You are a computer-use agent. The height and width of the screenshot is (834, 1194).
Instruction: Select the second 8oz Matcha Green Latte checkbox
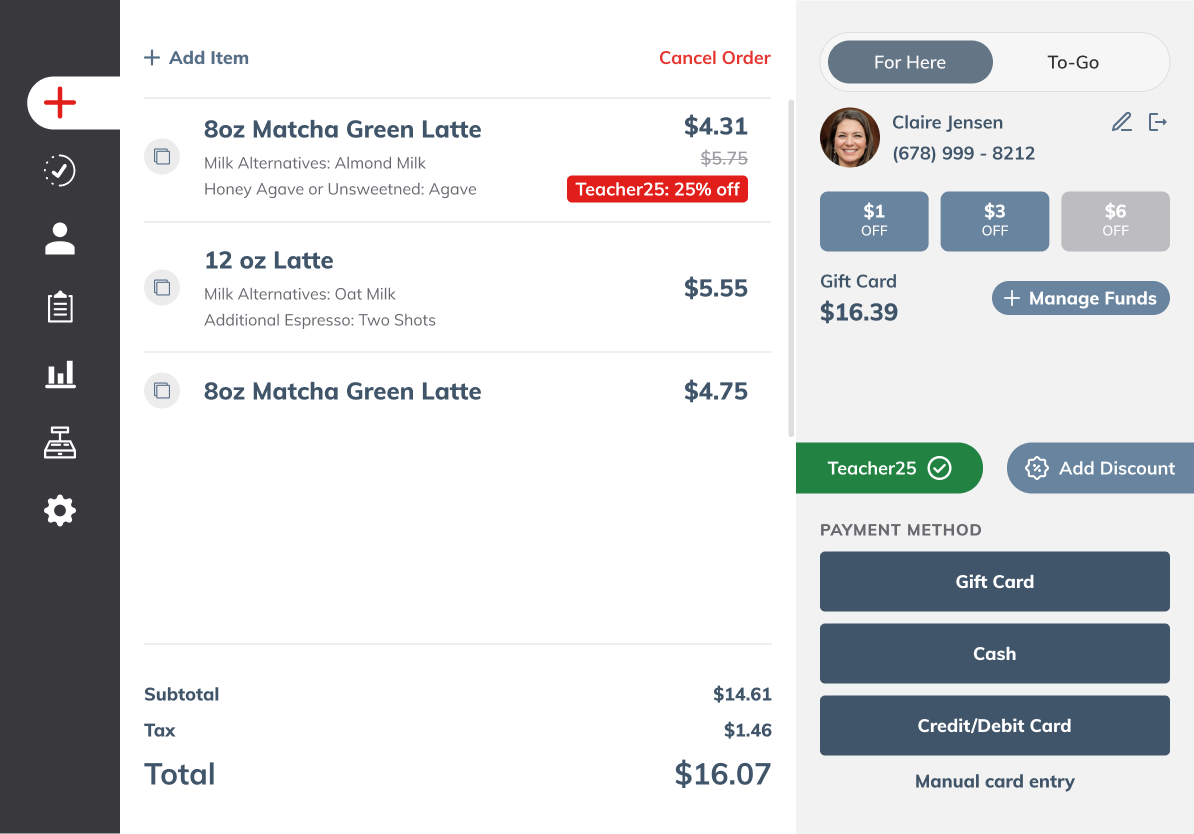click(x=162, y=391)
